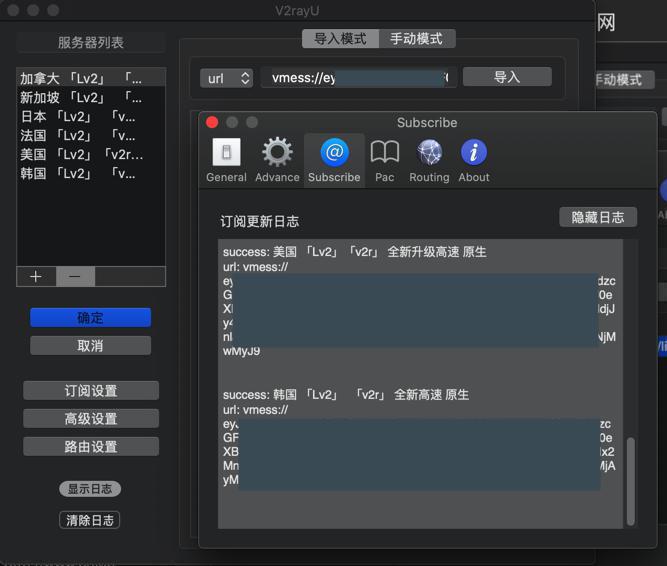Open 路由设置 settings
667x566 pixels.
tap(91, 447)
